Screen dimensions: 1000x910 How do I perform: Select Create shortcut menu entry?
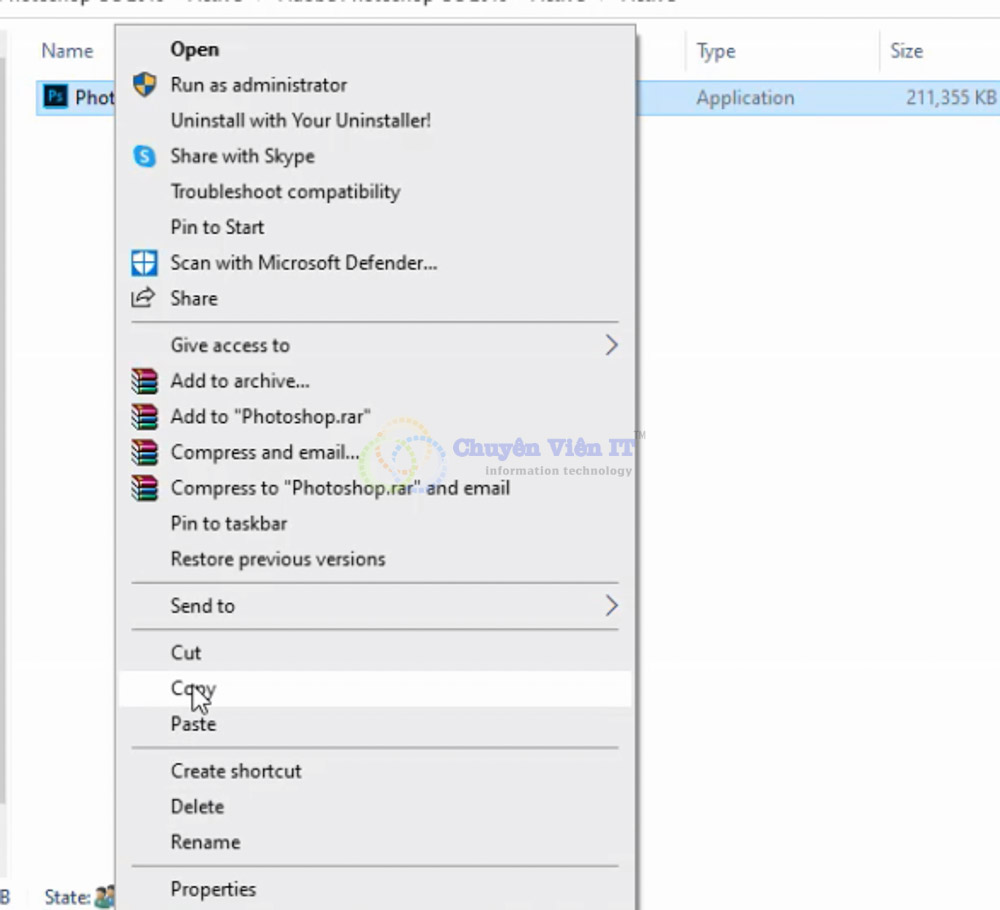point(236,771)
